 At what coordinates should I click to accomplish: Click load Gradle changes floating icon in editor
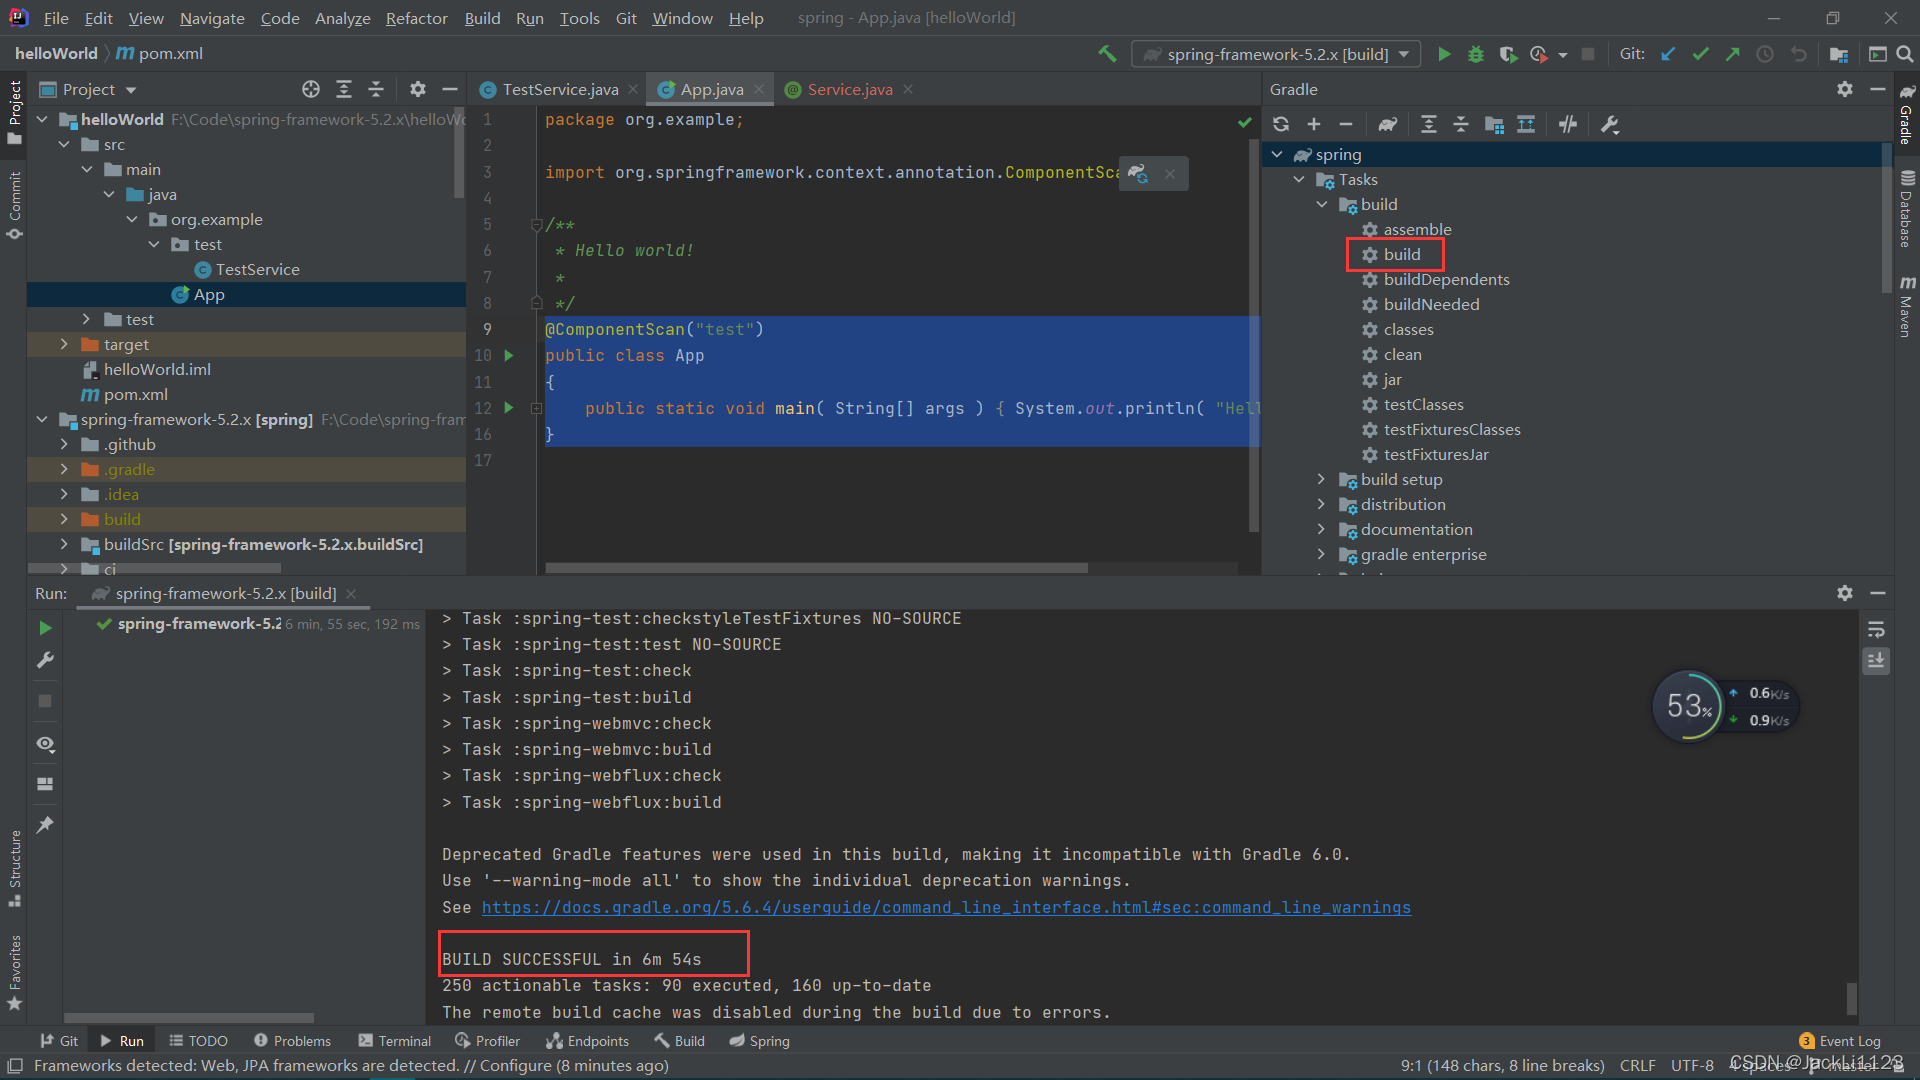(x=1138, y=173)
